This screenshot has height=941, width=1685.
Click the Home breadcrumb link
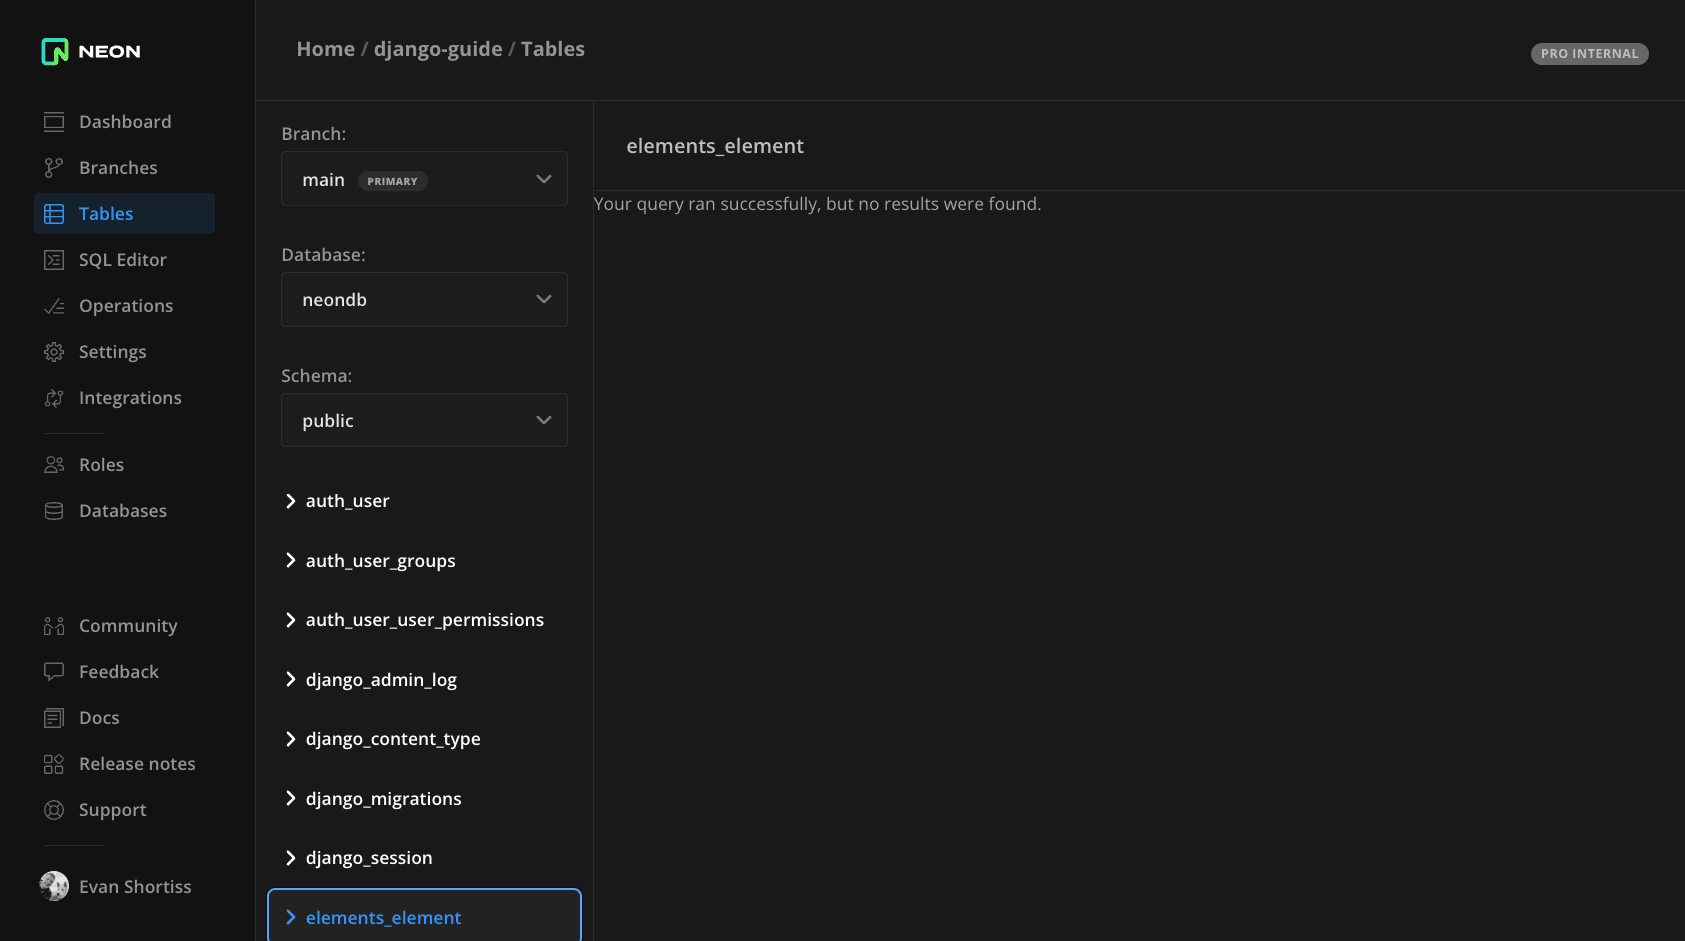pos(325,49)
